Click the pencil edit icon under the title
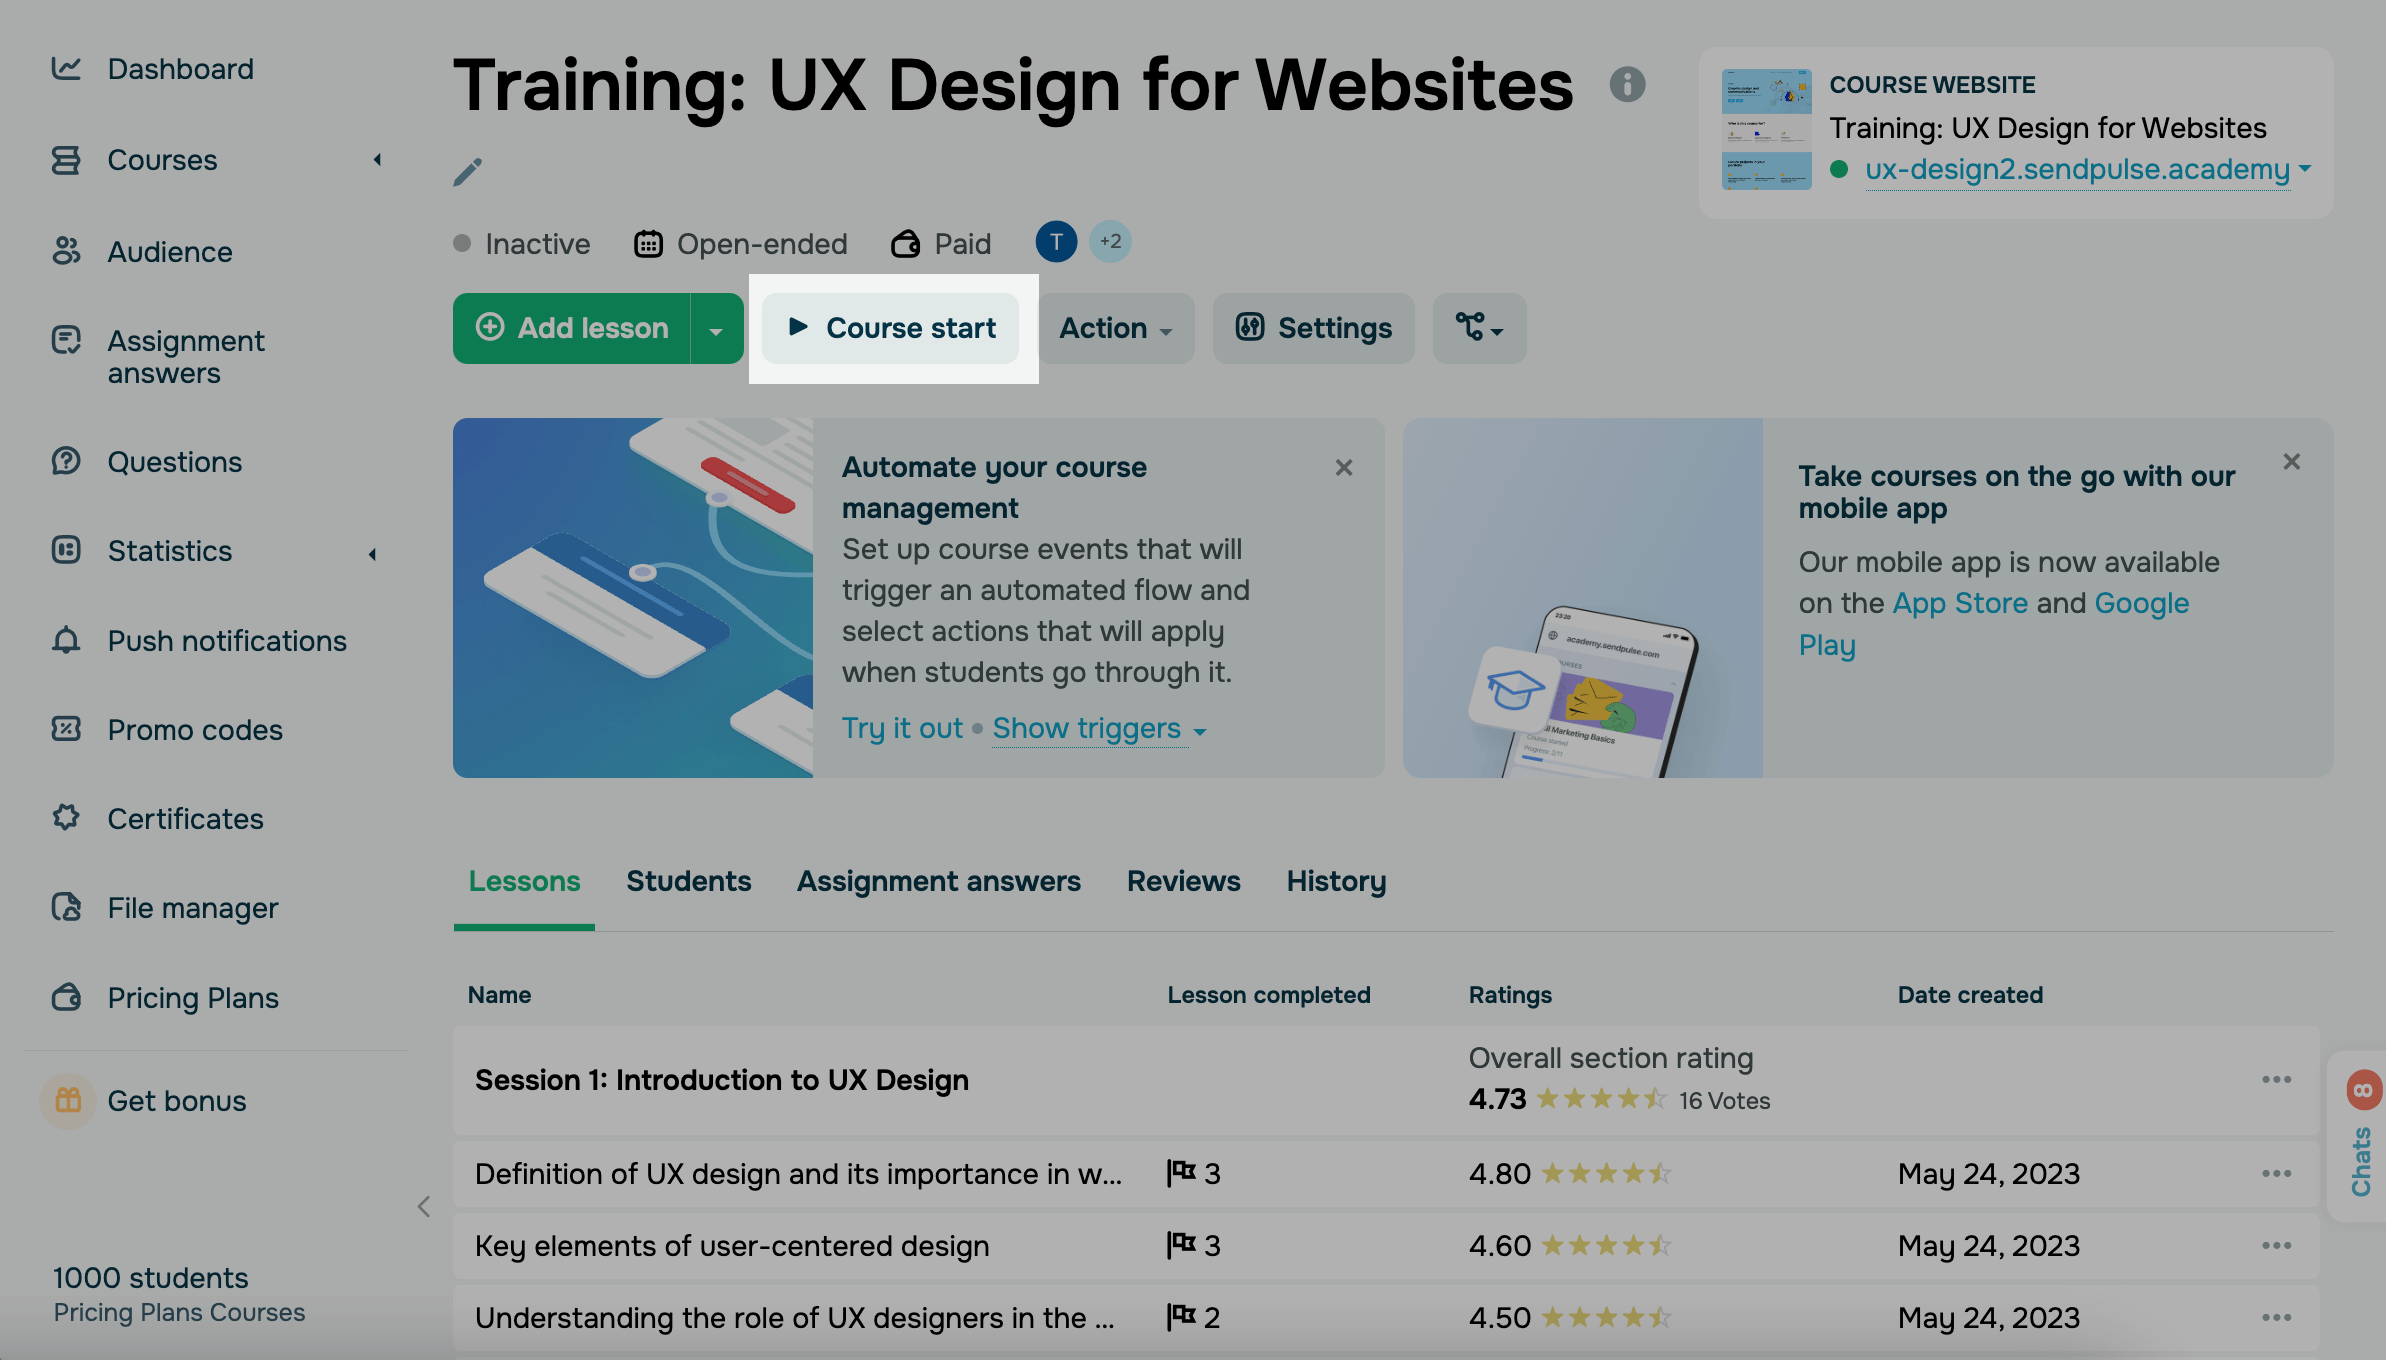The height and width of the screenshot is (1360, 2386). [467, 172]
